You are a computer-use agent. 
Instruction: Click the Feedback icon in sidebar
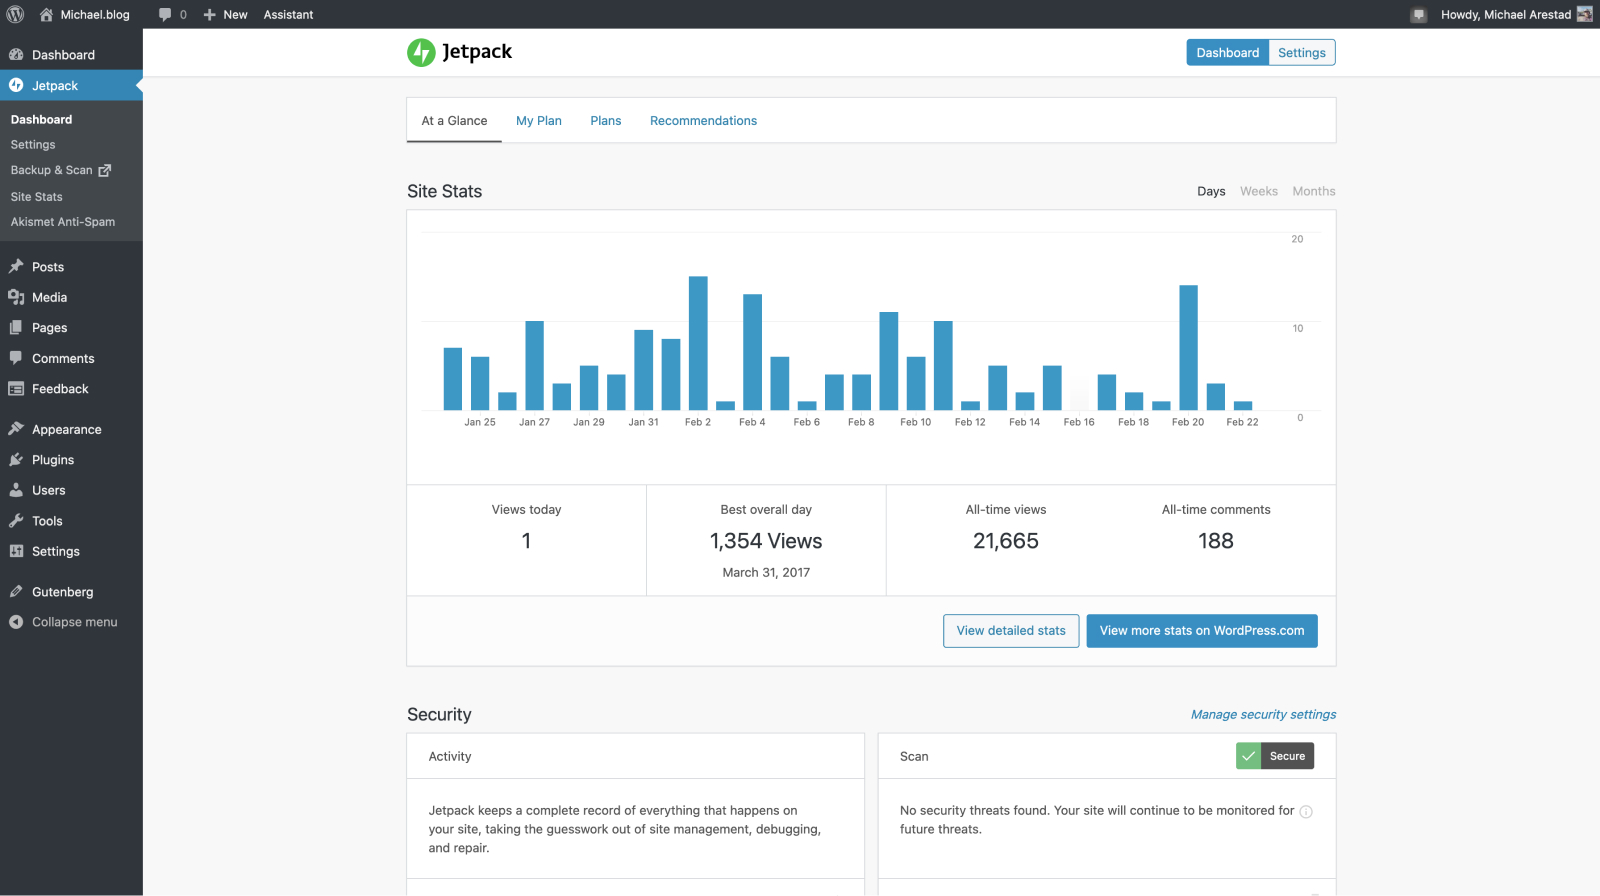pyautogui.click(x=16, y=389)
